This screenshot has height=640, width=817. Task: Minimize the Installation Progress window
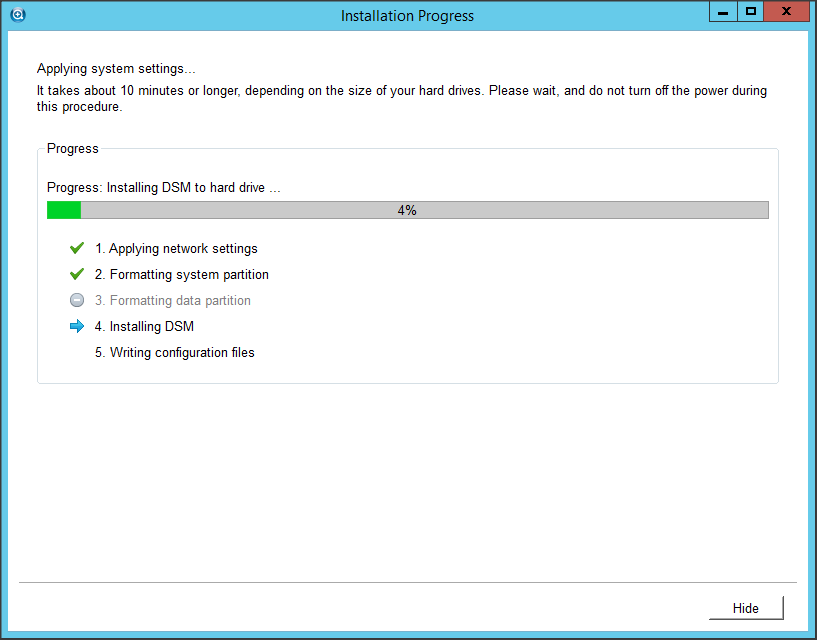[723, 12]
